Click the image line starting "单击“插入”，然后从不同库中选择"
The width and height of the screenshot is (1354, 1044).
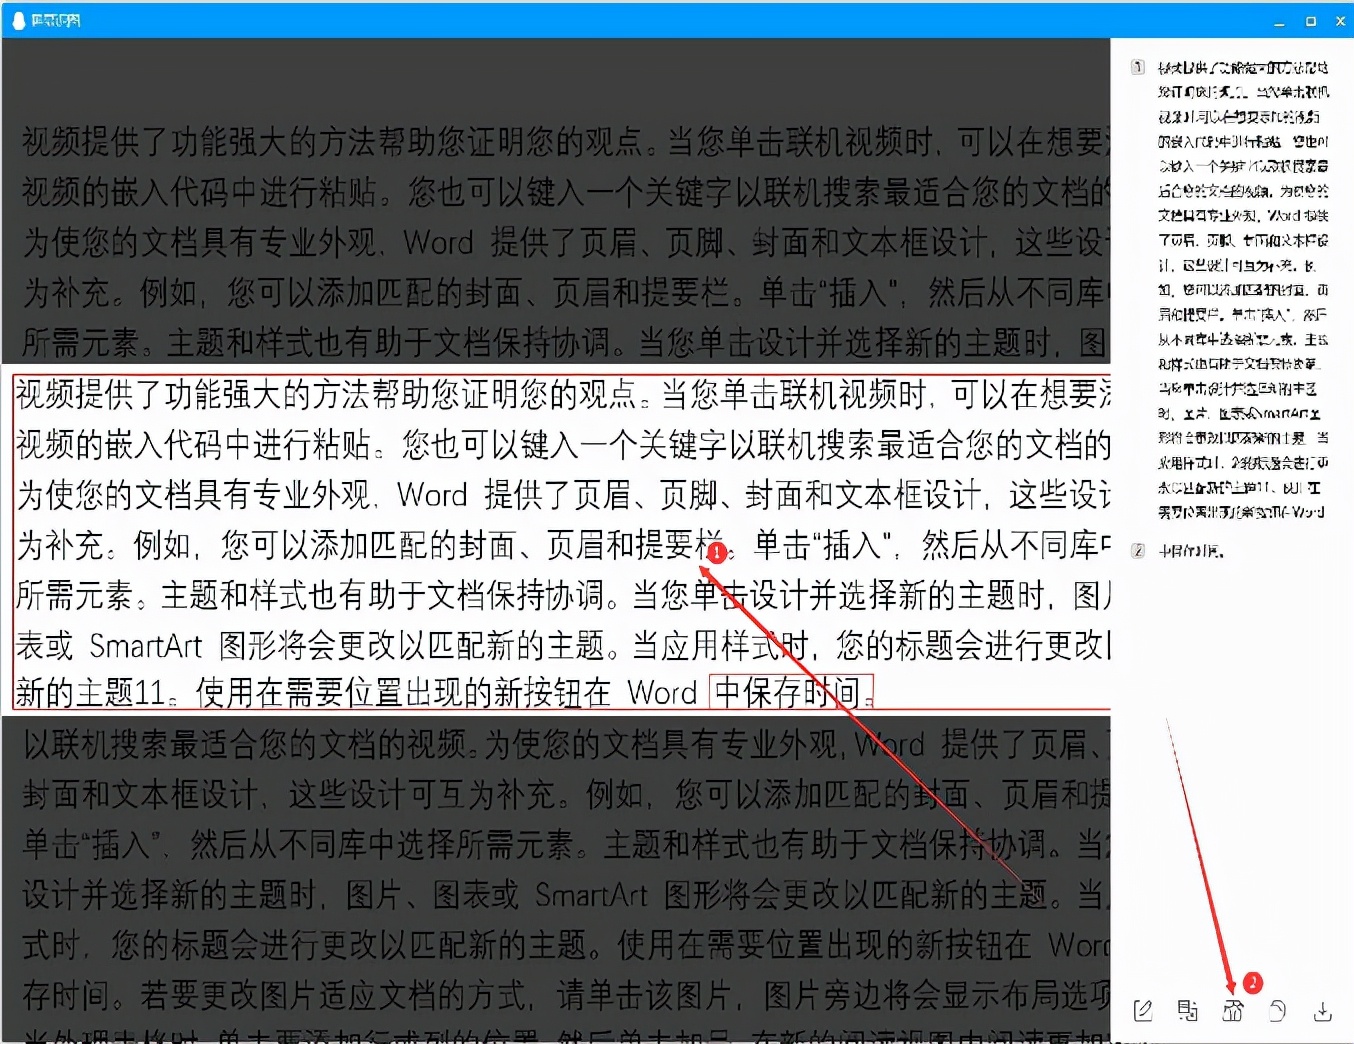(566, 845)
